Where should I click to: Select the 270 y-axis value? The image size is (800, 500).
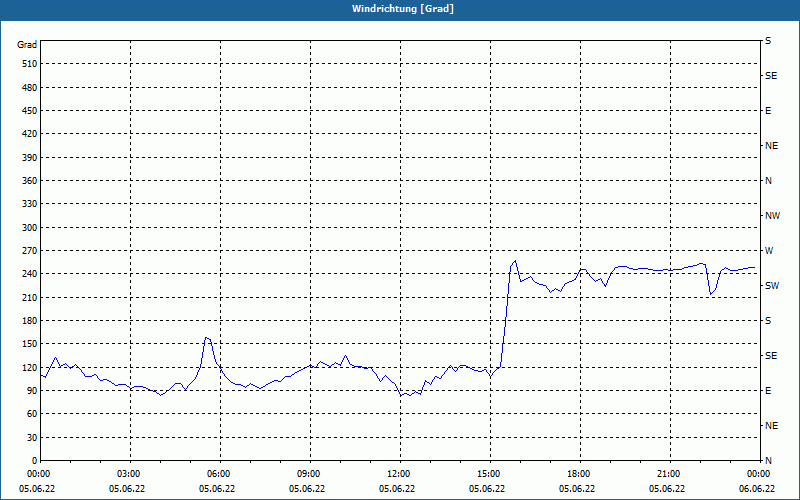coord(30,251)
